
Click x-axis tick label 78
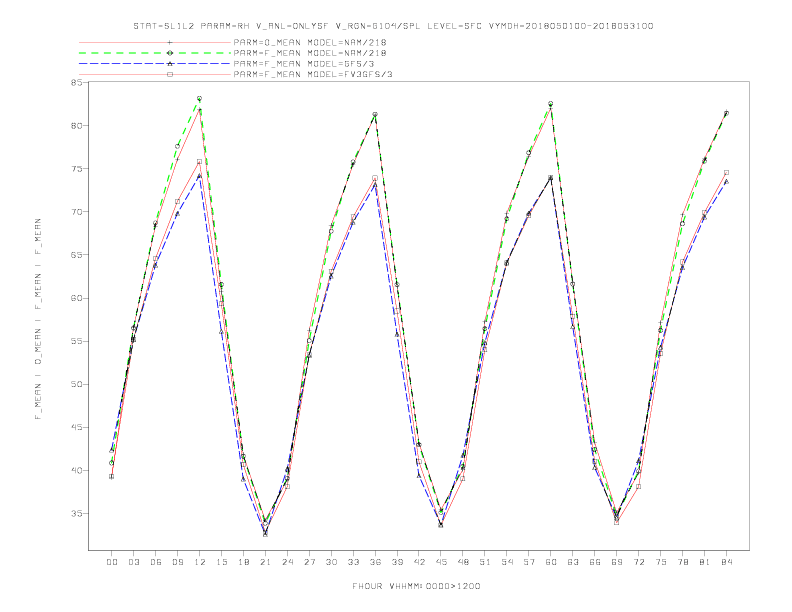pyautogui.click(x=683, y=562)
